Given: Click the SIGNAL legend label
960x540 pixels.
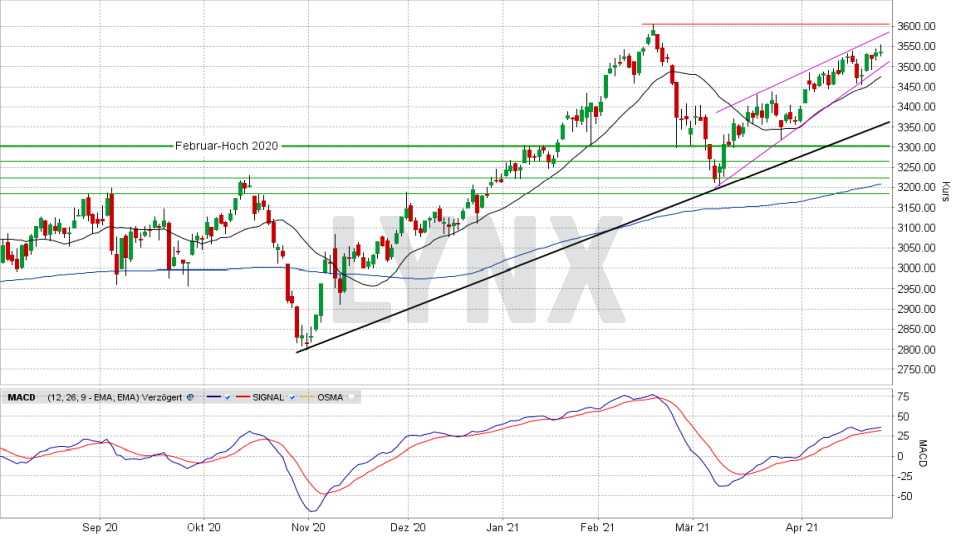Looking at the screenshot, I should [x=269, y=397].
